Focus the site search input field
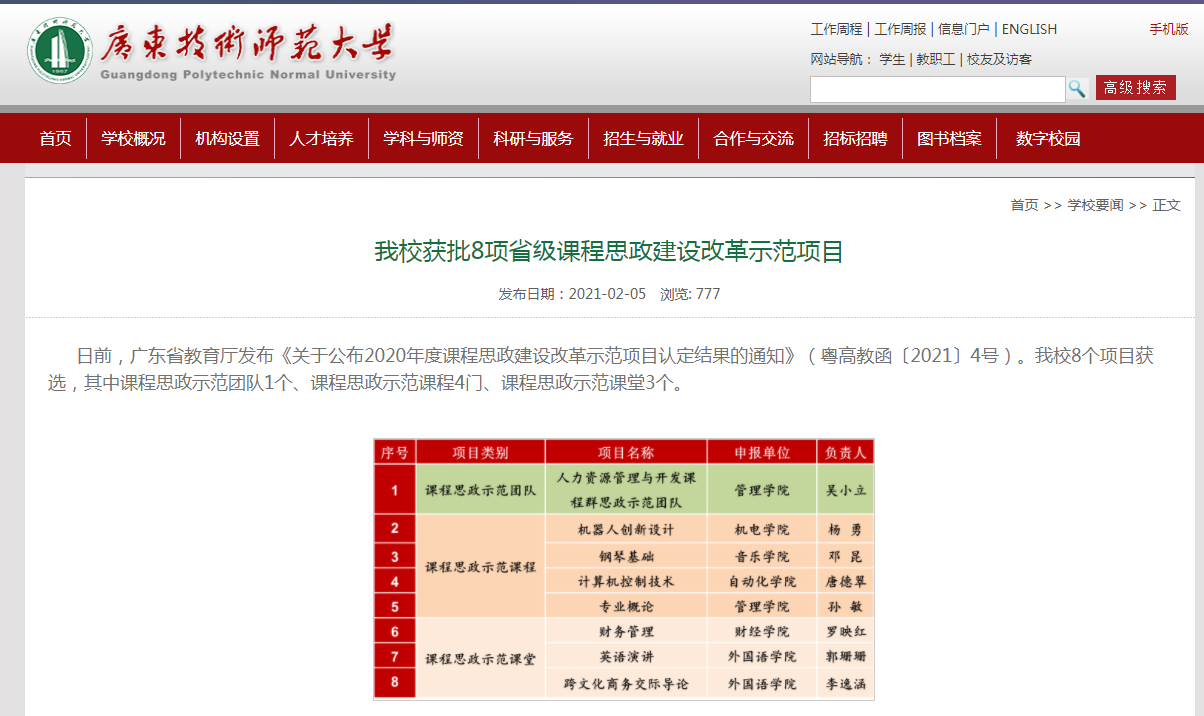1204x716 pixels. [937, 89]
